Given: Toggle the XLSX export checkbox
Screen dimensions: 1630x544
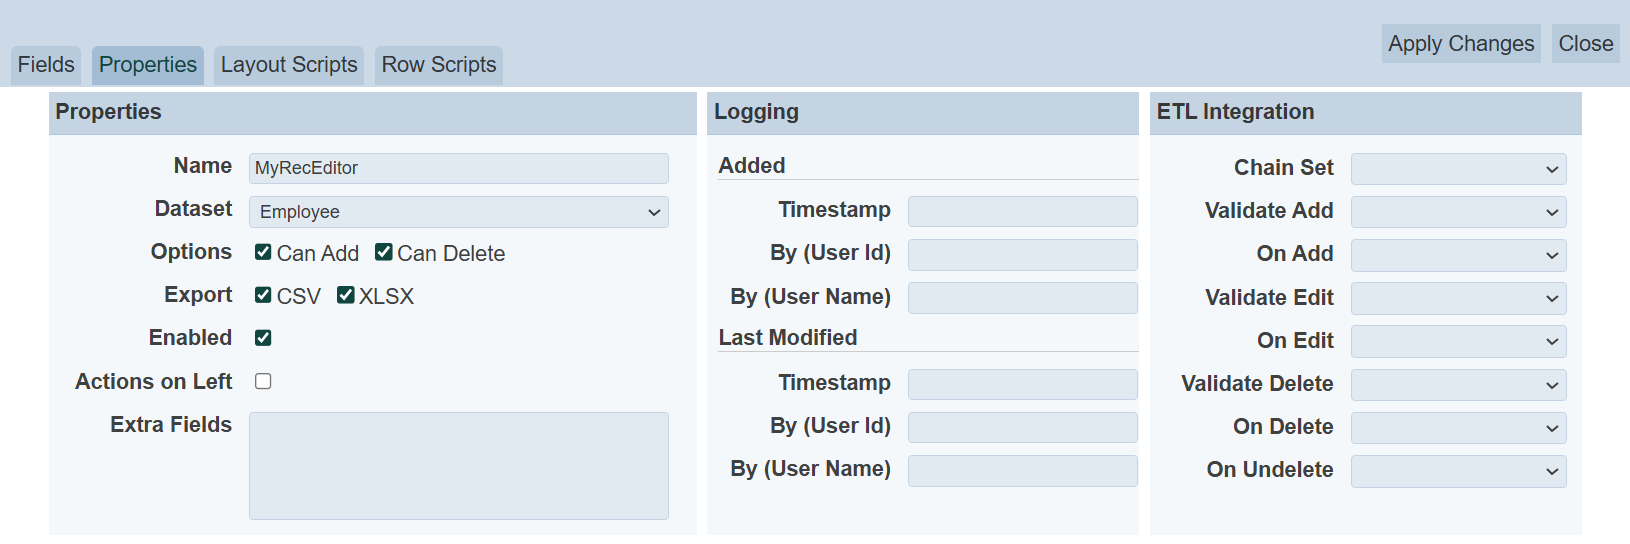Looking at the screenshot, I should click(345, 295).
